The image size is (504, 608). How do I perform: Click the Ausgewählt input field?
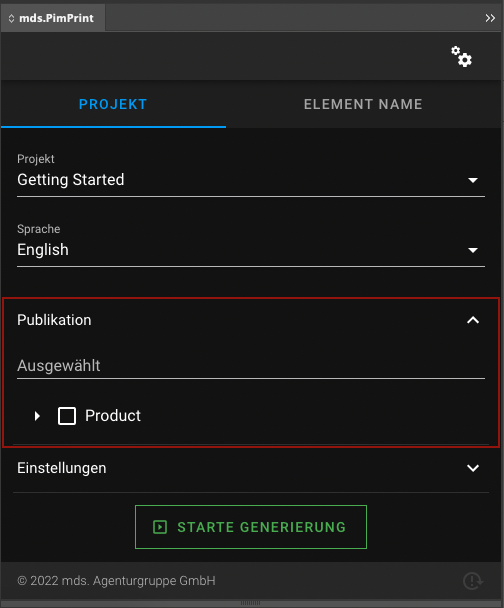(251, 366)
